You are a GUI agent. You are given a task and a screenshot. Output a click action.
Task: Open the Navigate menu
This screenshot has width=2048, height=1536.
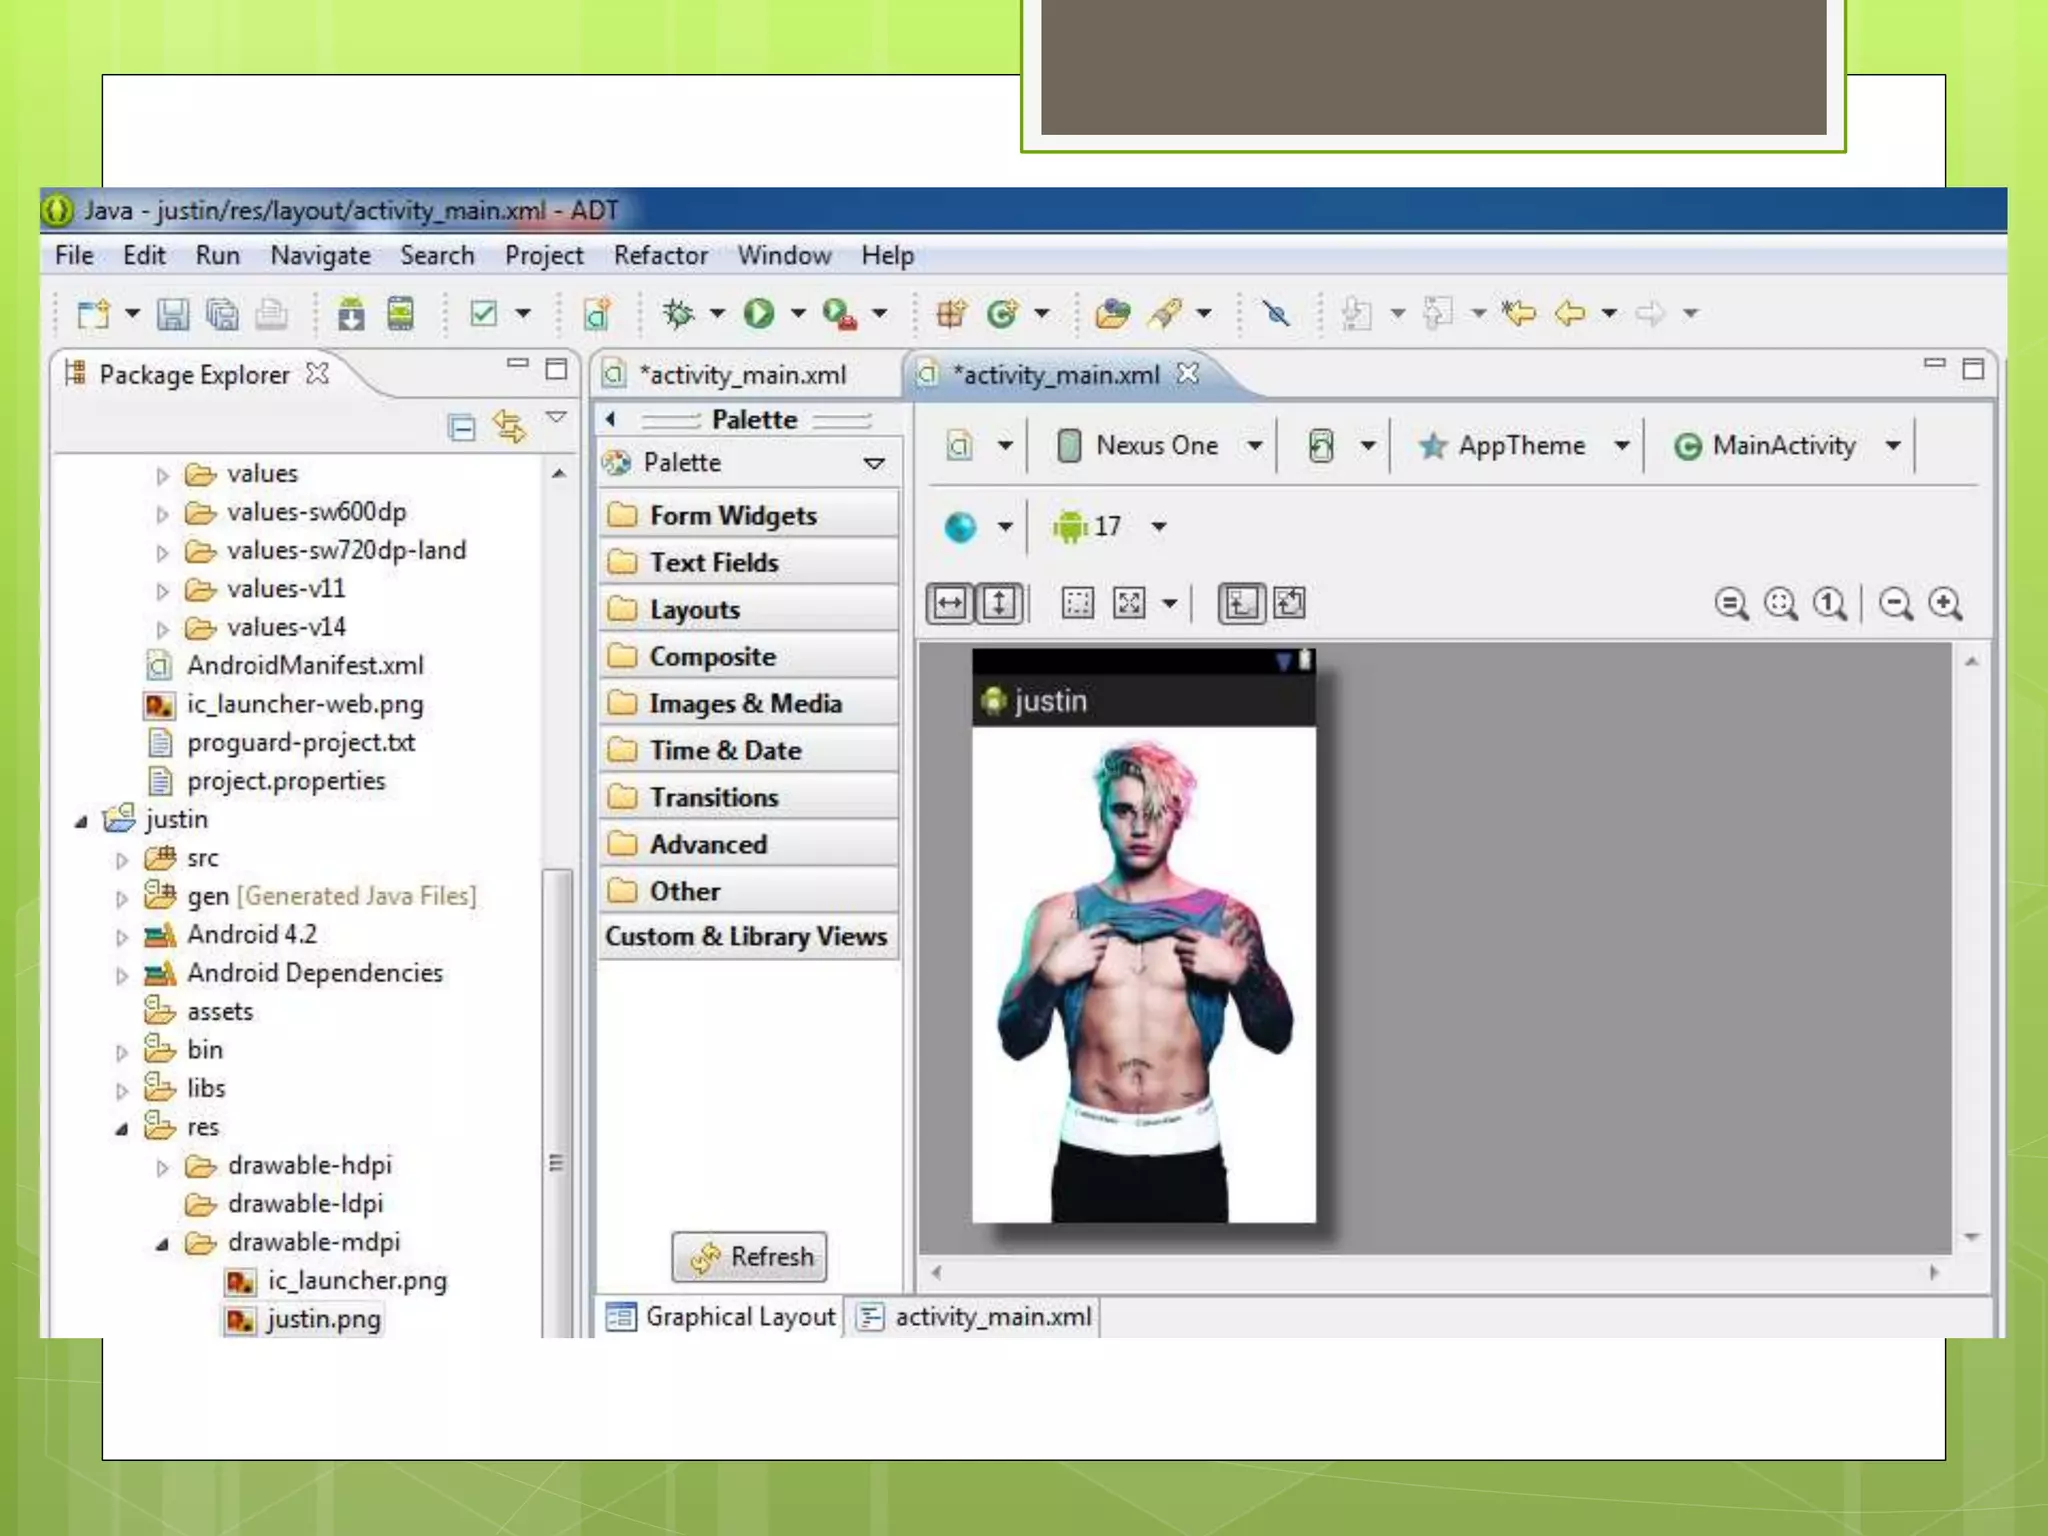(321, 256)
